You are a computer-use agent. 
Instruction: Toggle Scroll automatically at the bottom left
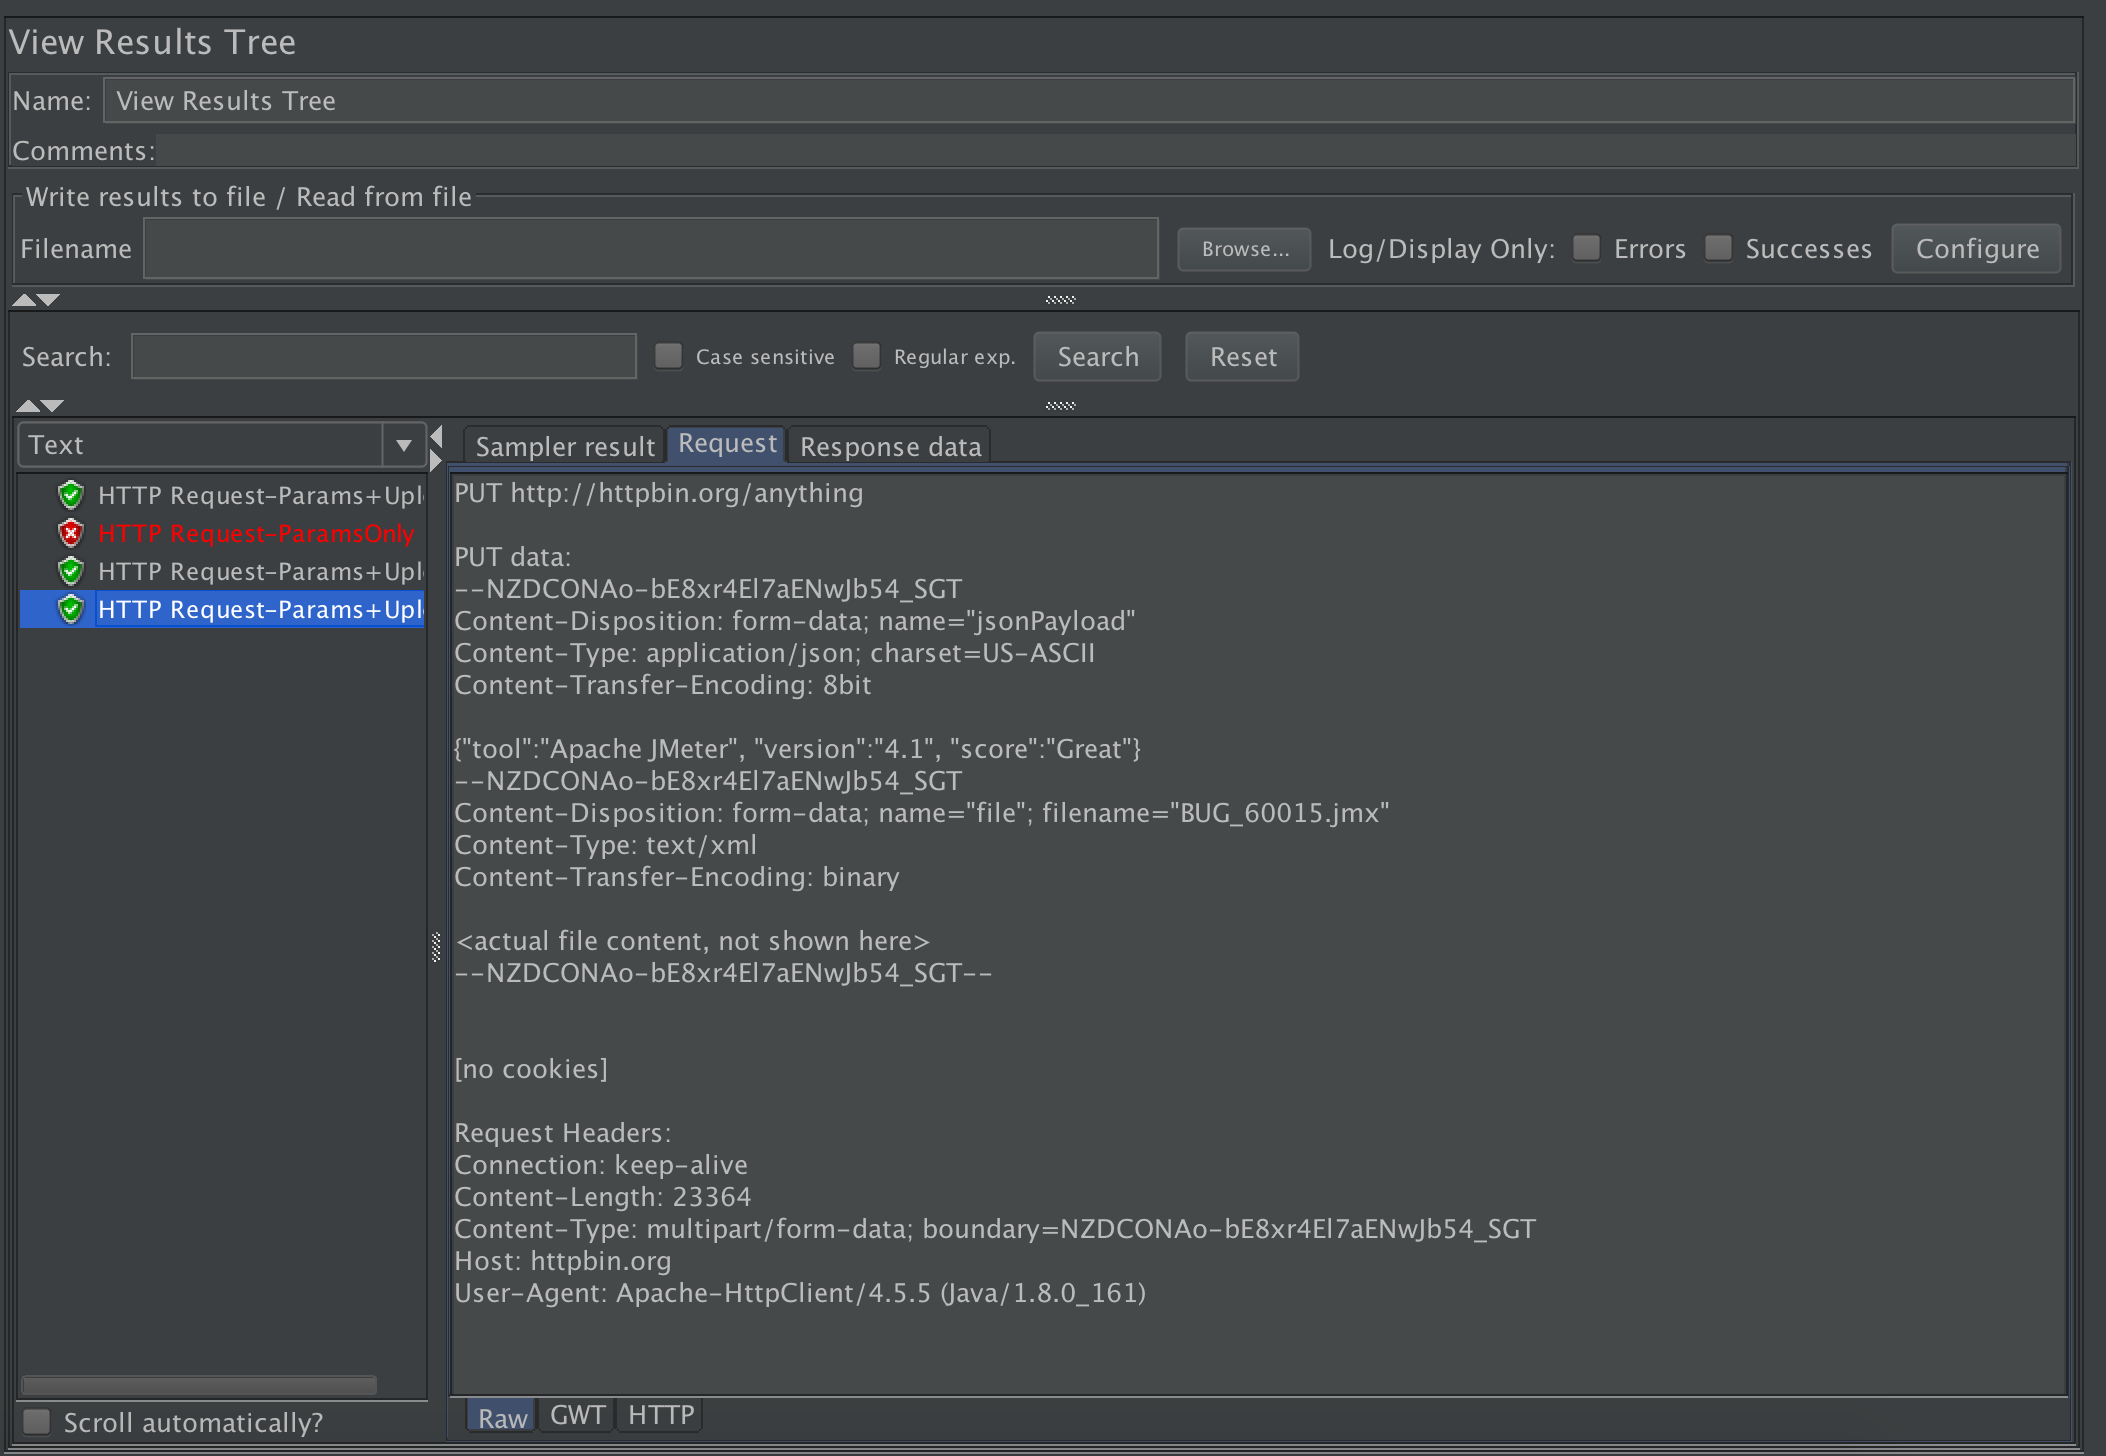pos(37,1420)
